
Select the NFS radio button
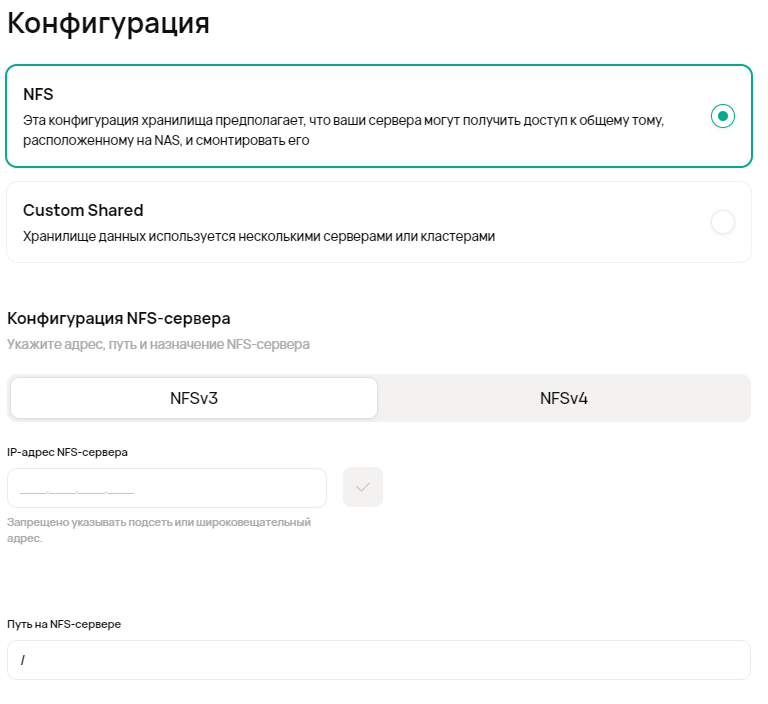pyautogui.click(x=722, y=116)
